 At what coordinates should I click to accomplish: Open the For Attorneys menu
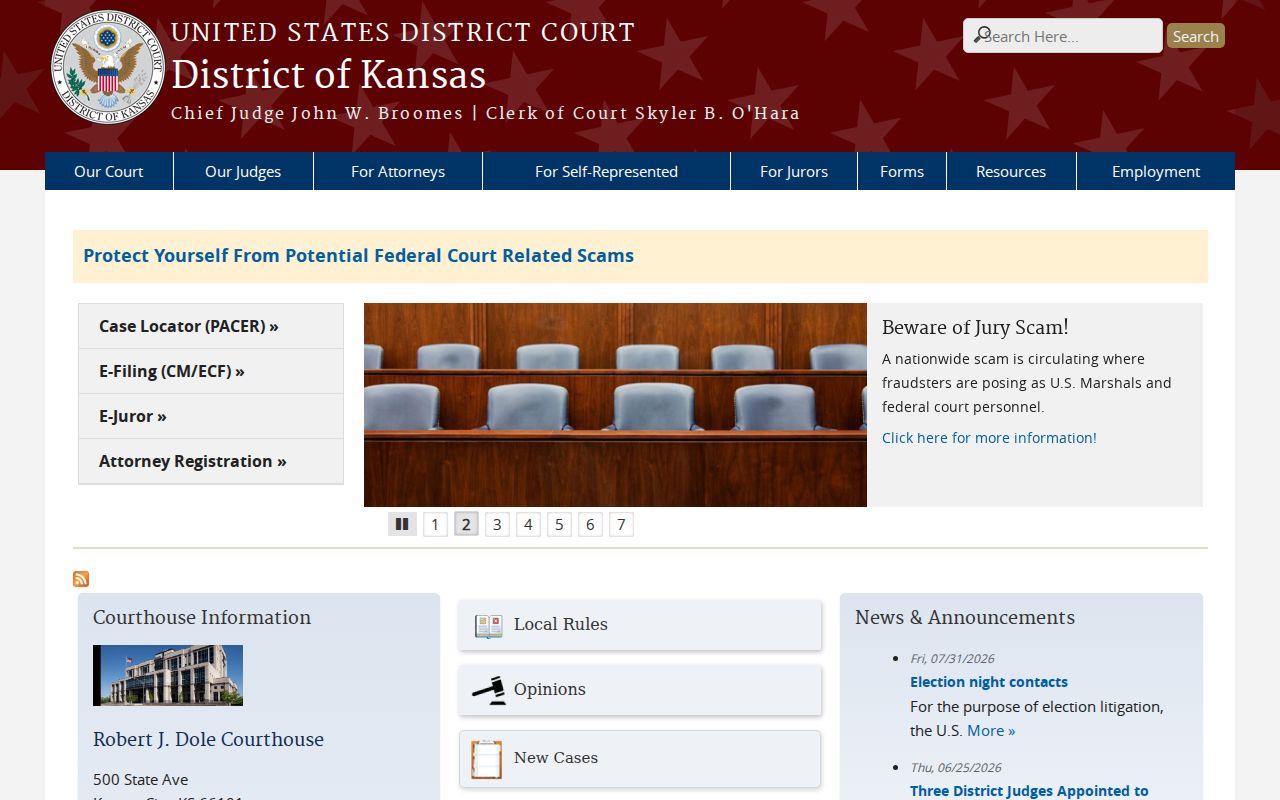[x=398, y=171]
